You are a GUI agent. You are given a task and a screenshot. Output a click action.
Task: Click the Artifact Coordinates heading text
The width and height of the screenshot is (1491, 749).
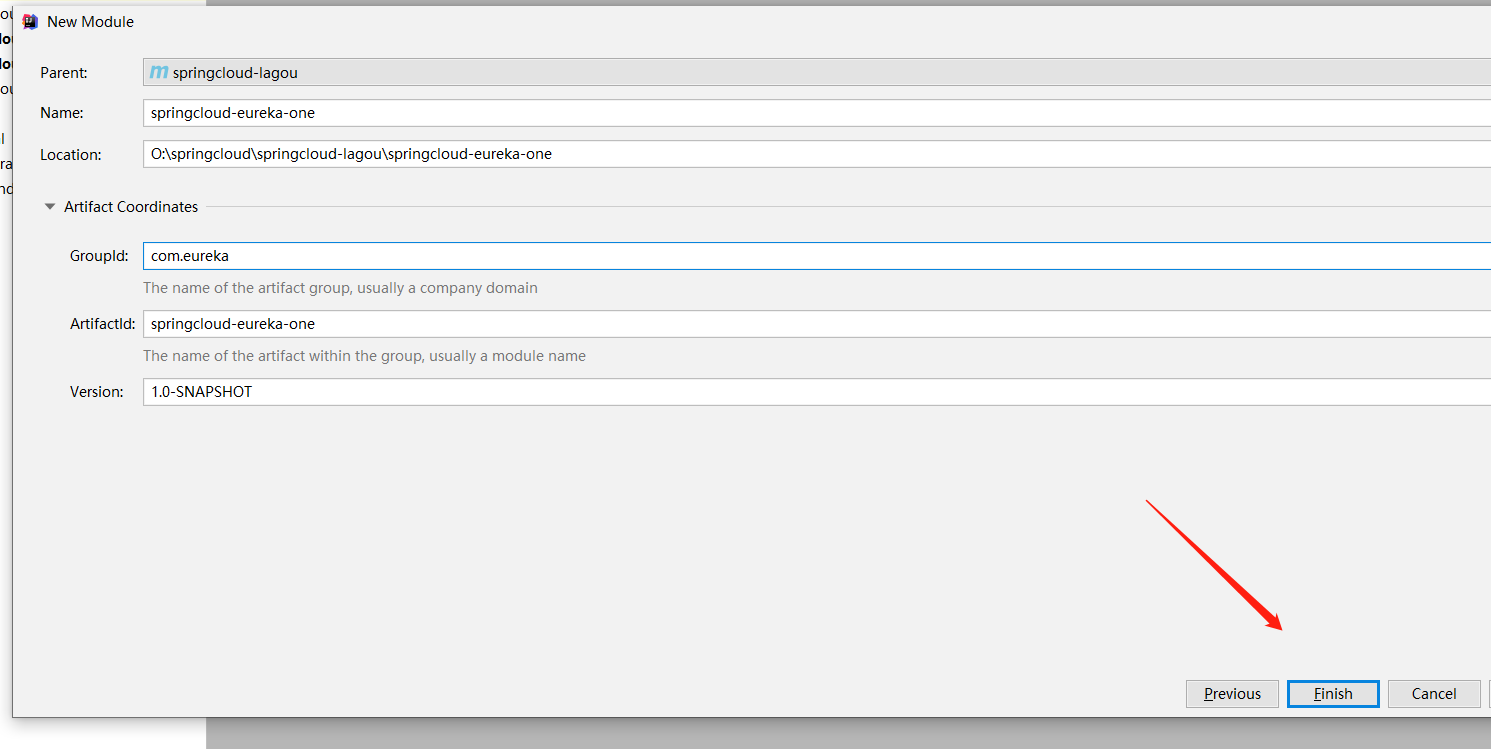coord(131,207)
